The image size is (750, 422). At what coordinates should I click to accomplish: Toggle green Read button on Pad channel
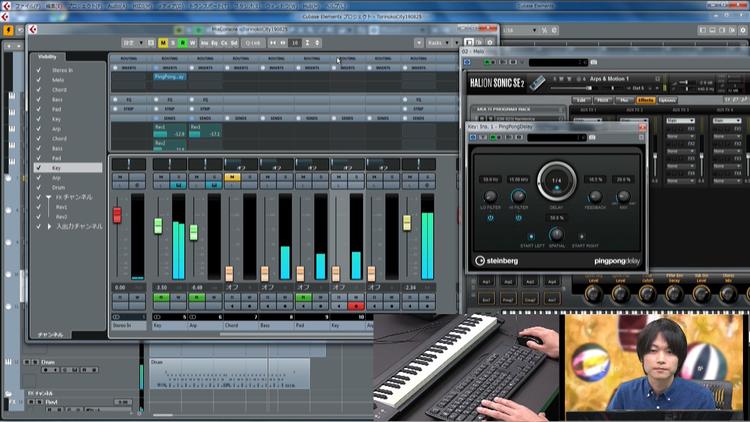[x=303, y=298]
